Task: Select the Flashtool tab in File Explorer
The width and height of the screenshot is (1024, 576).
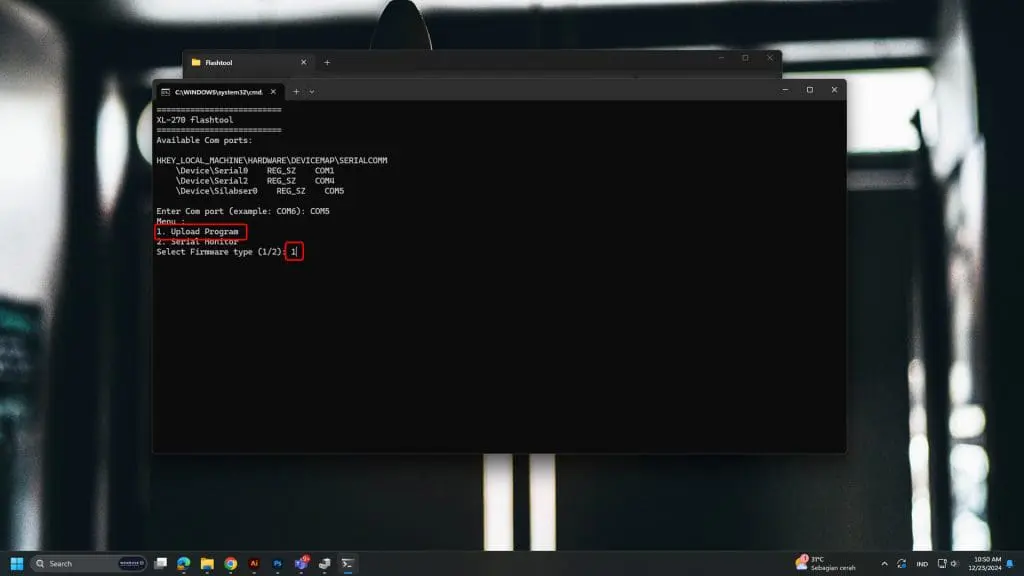Action: tap(240, 62)
